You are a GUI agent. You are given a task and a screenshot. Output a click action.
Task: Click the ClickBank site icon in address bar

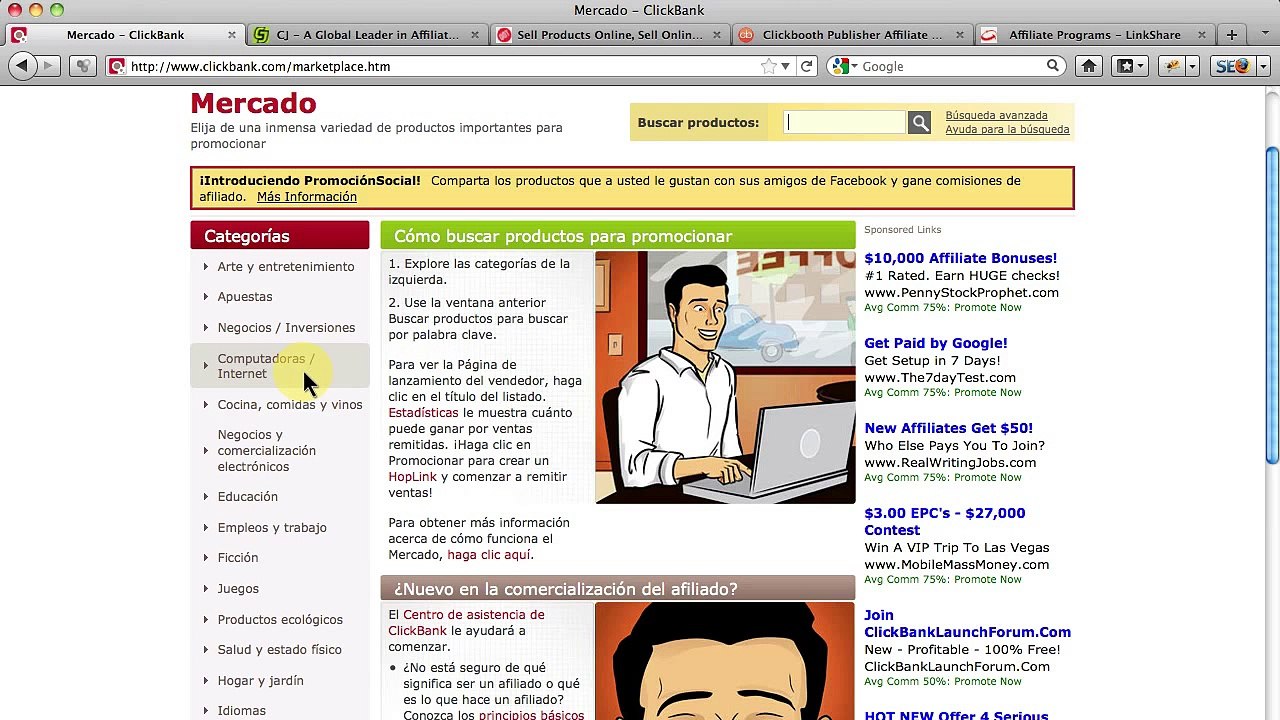coord(117,66)
